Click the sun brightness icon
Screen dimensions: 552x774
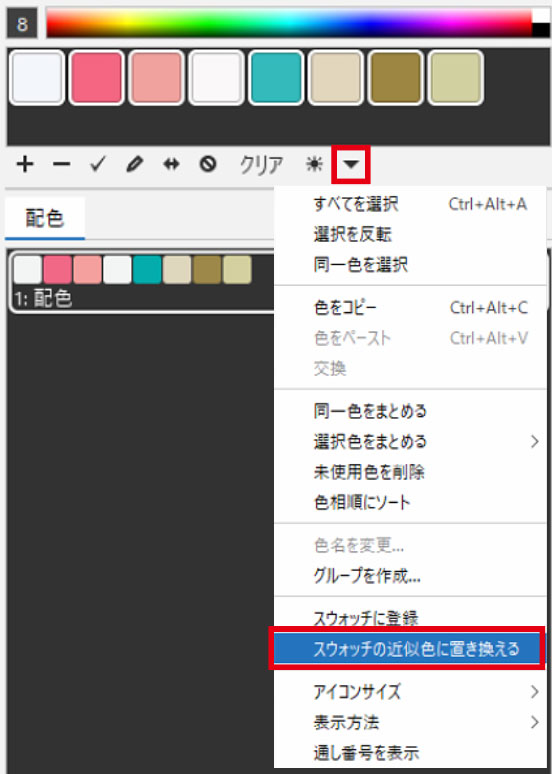[x=314, y=164]
